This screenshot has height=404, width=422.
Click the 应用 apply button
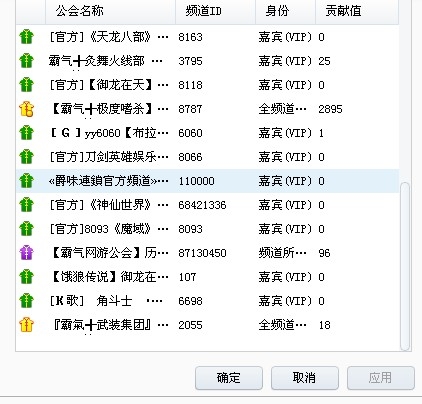(x=381, y=378)
